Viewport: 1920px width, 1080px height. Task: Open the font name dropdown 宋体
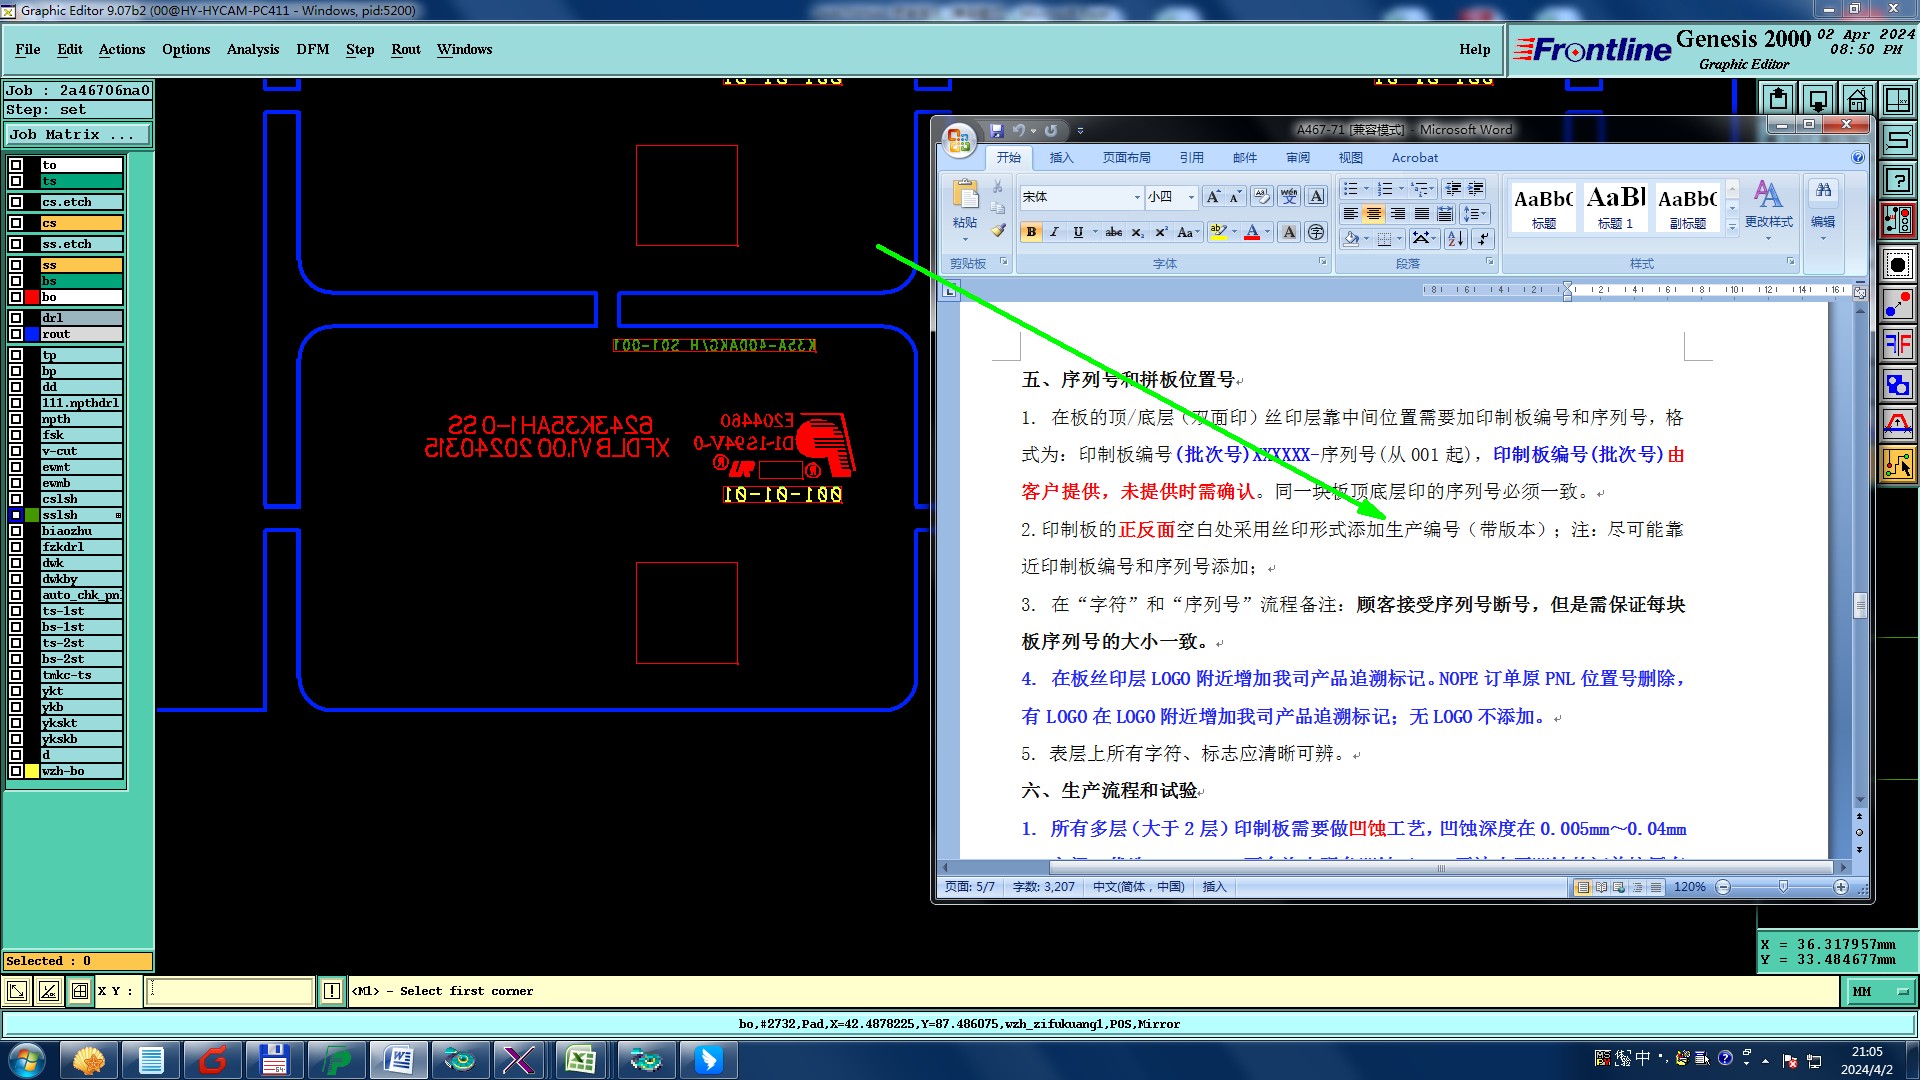1137,197
